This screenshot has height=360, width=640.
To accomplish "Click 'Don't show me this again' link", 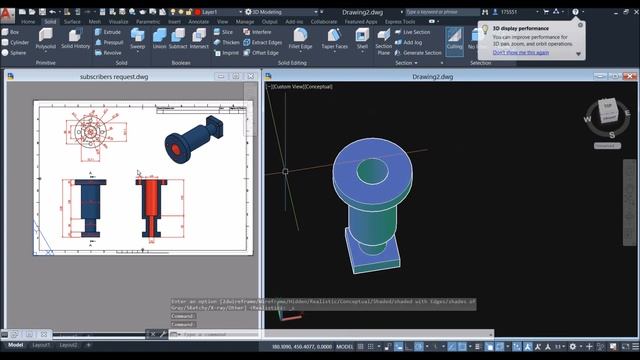I will click(x=520, y=52).
